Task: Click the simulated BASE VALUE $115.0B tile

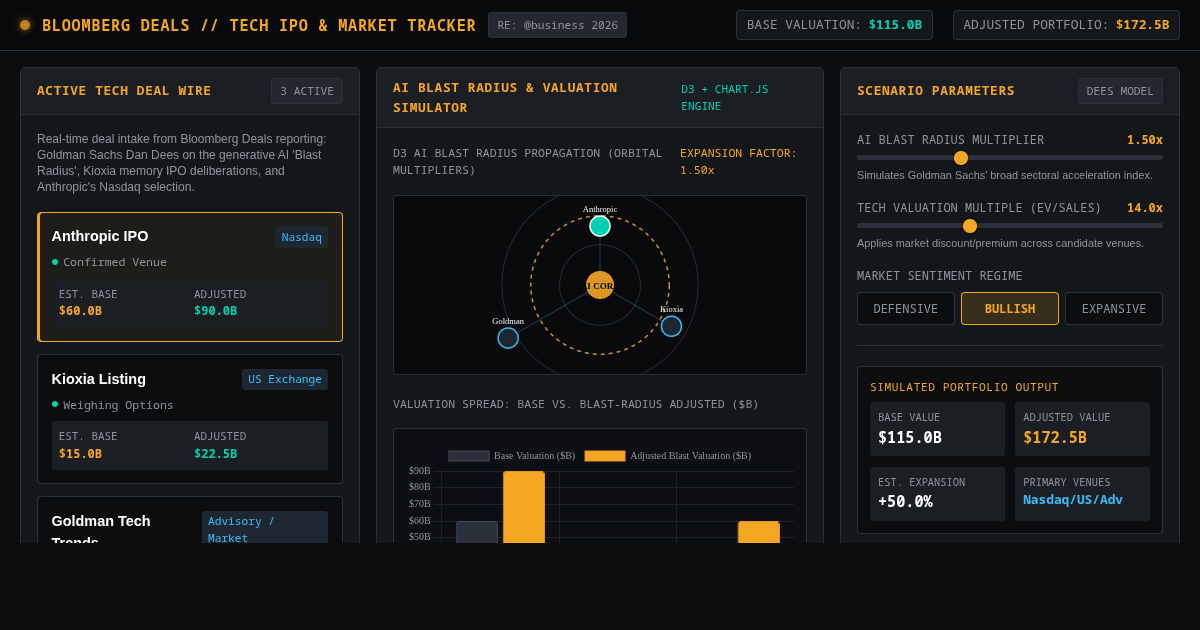Action: (937, 429)
